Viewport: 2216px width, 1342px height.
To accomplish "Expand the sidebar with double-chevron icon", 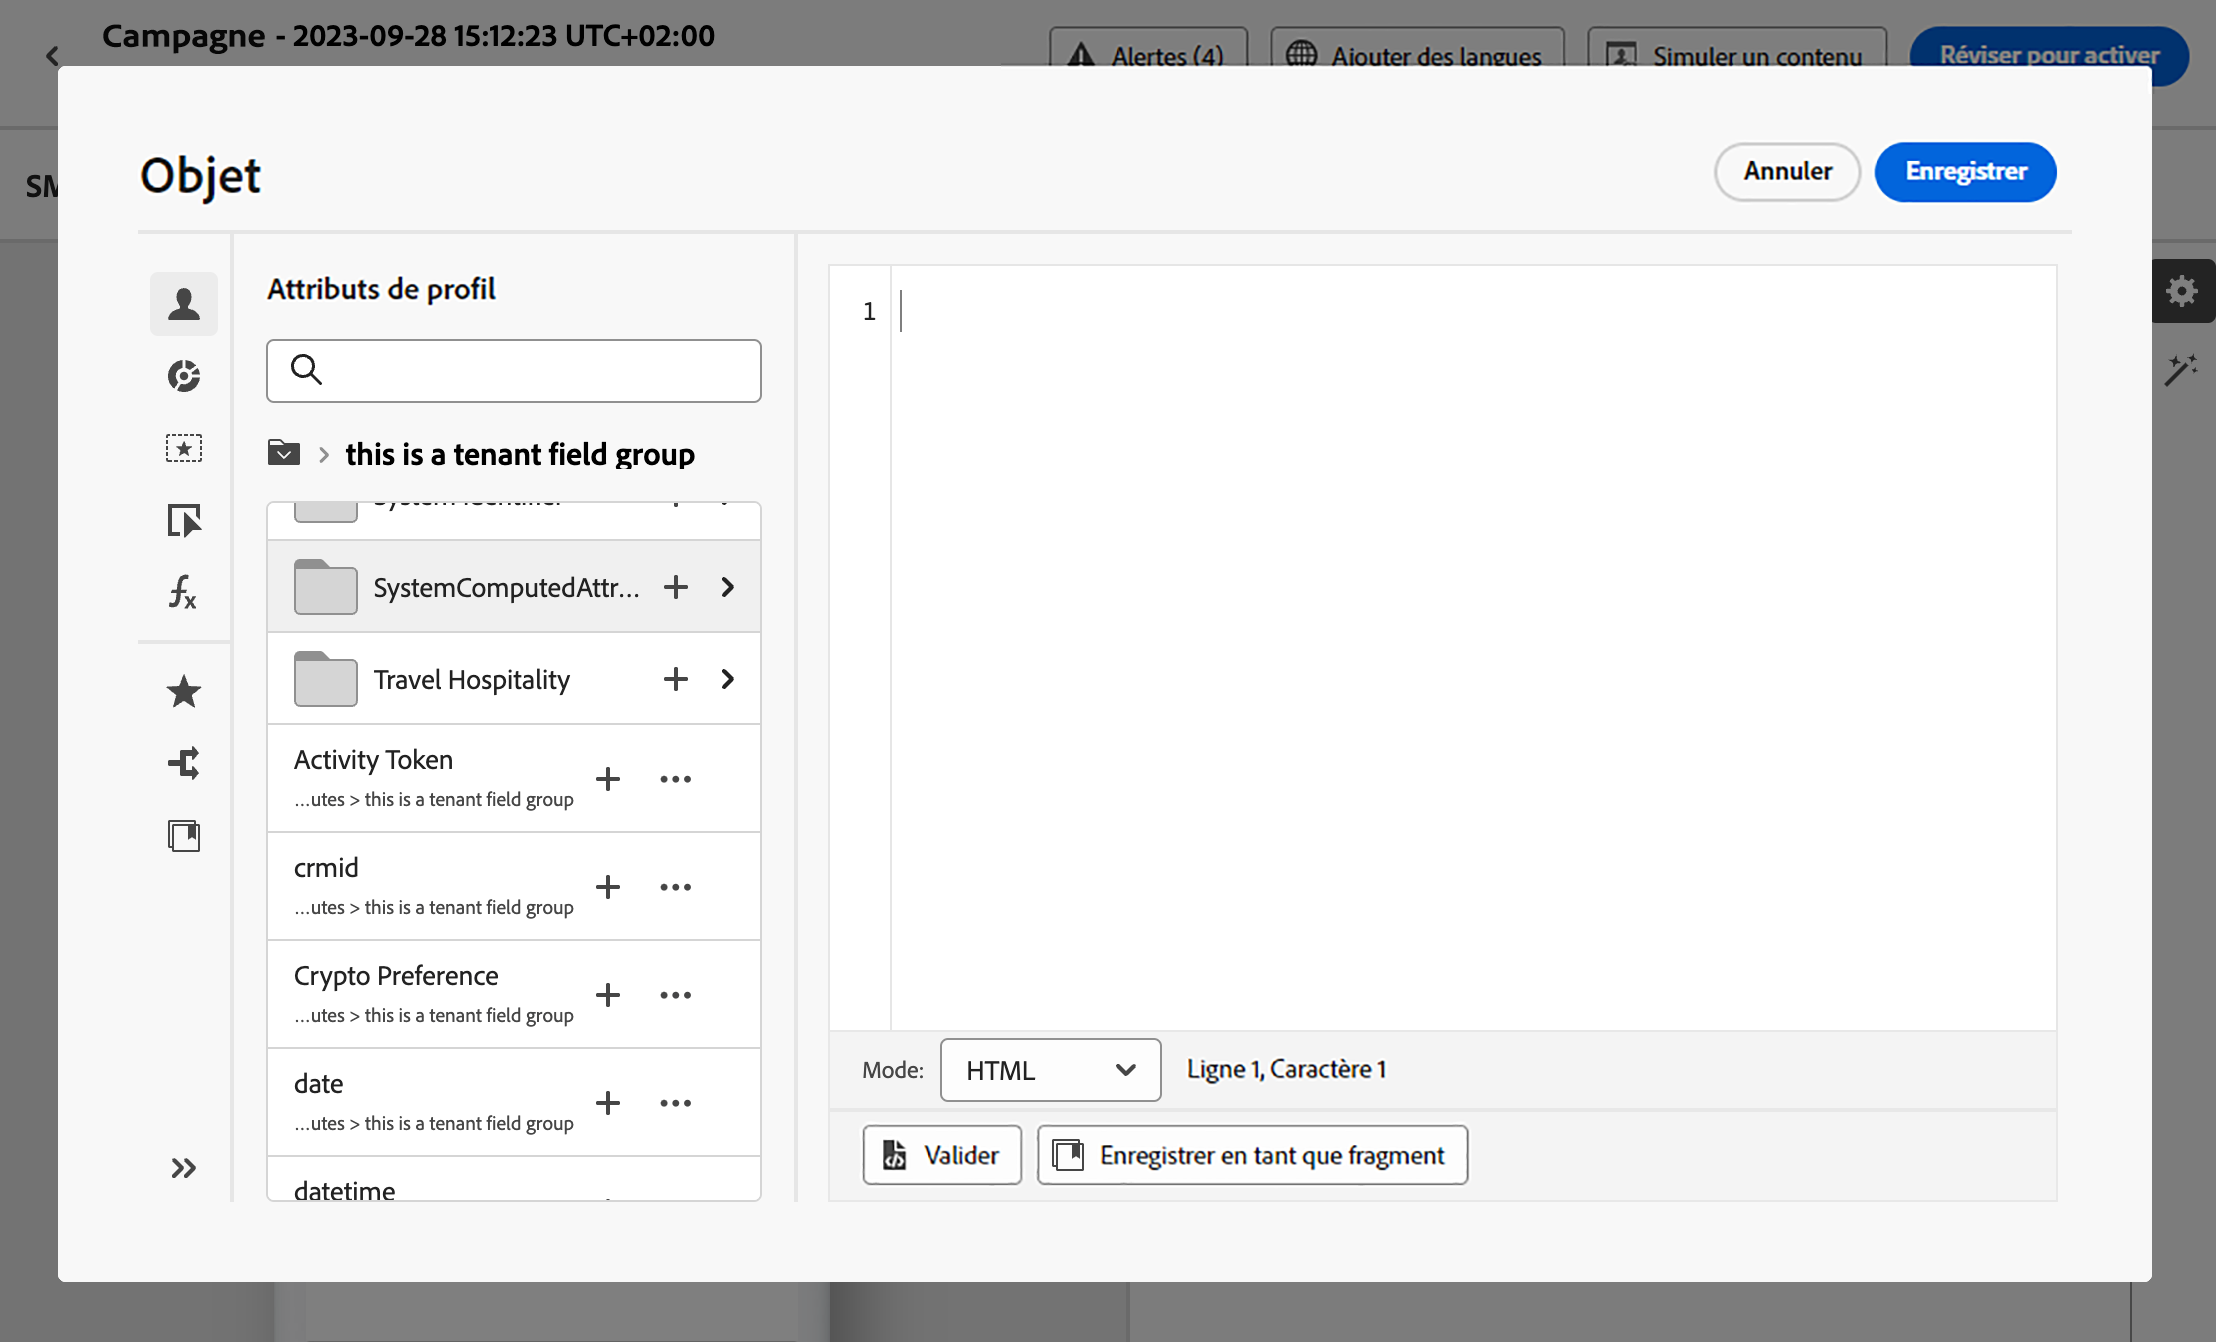I will click(x=184, y=1168).
